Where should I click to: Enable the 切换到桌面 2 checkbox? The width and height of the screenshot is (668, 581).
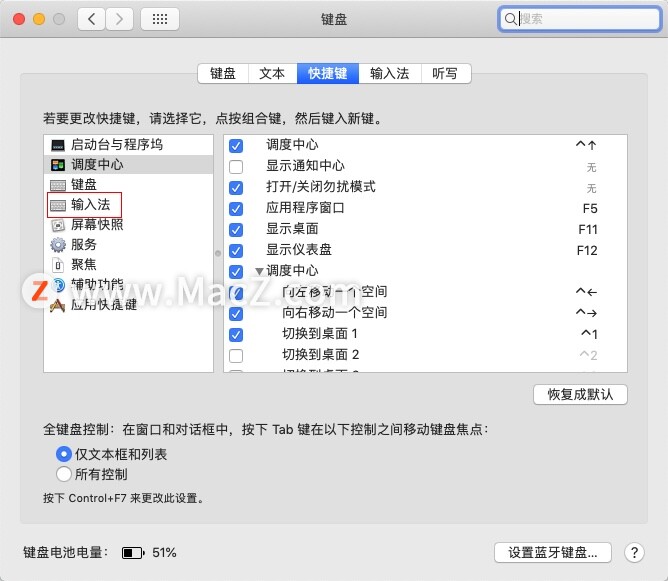[x=236, y=356]
